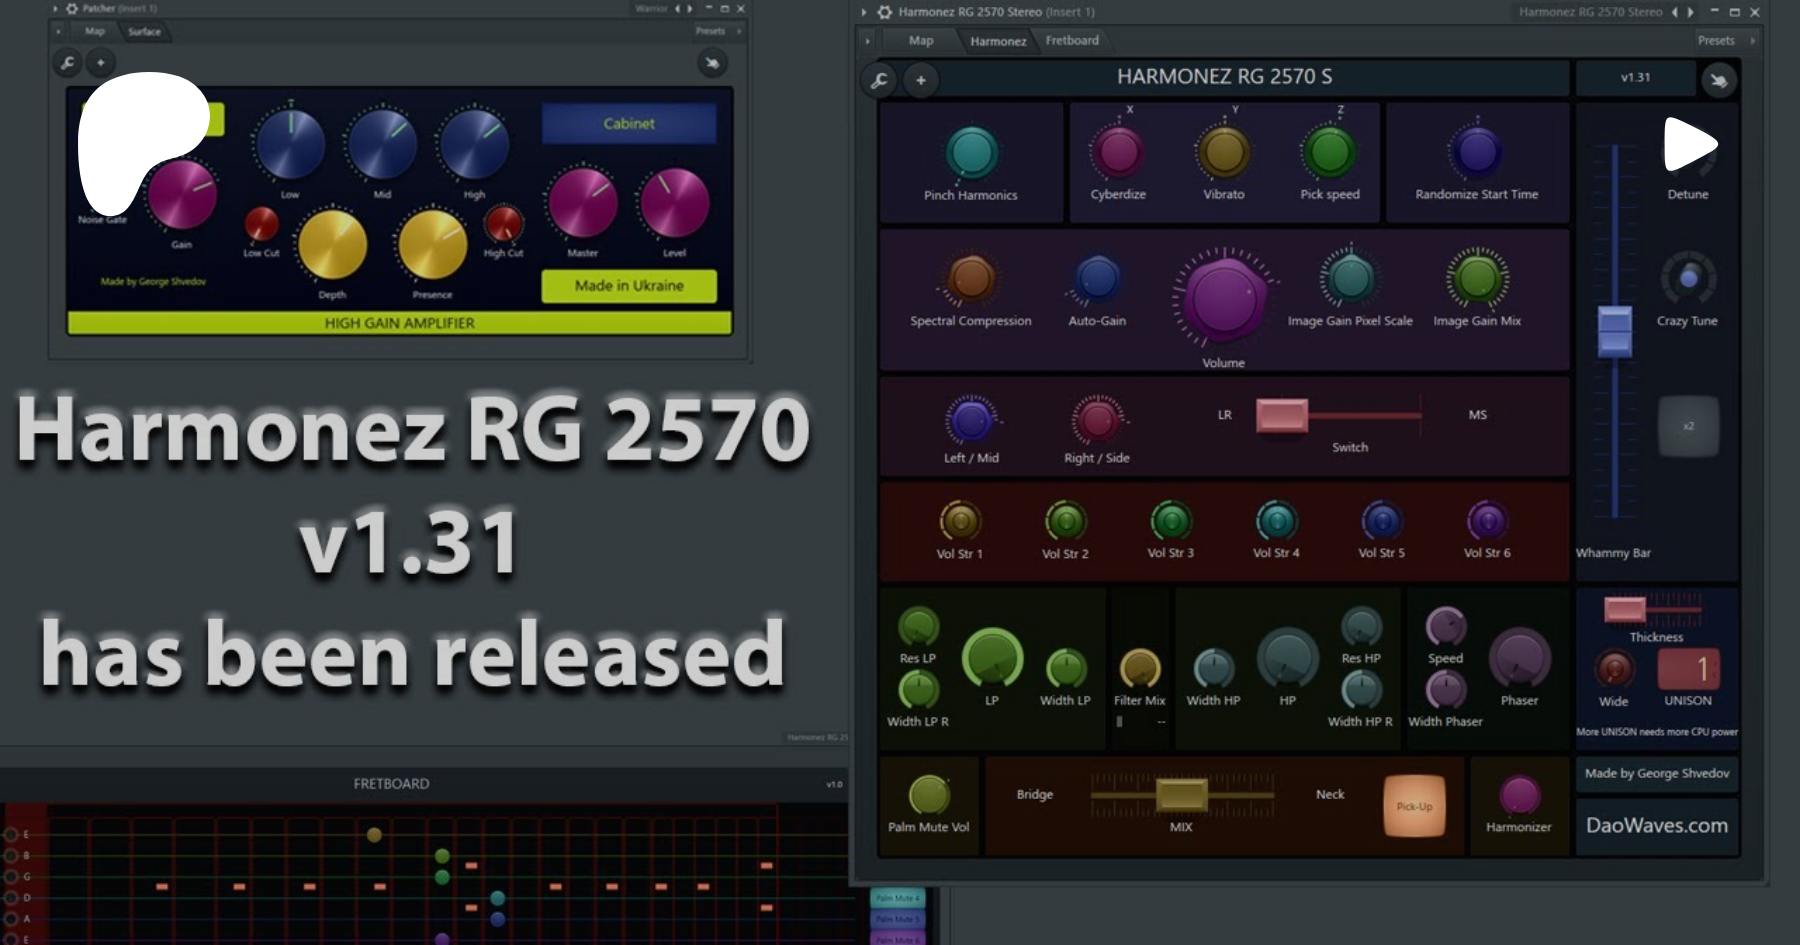Screen dimensions: 1800x945
Task: Click the Width LP knob
Action: [1066, 669]
